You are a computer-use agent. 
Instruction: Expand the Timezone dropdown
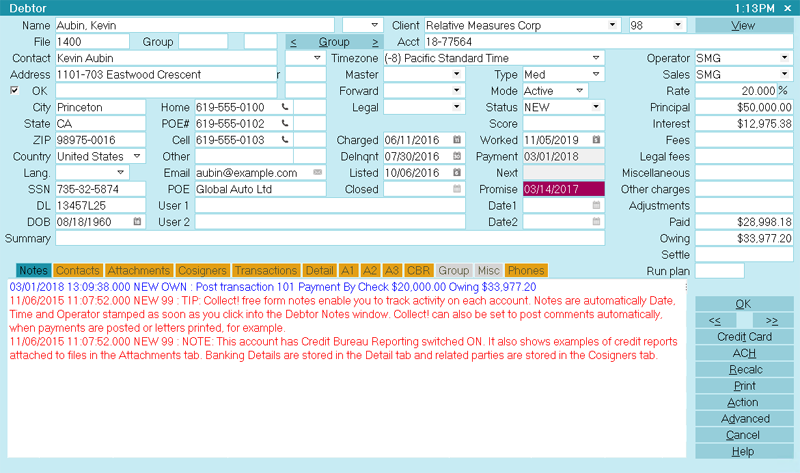pyautogui.click(x=595, y=58)
